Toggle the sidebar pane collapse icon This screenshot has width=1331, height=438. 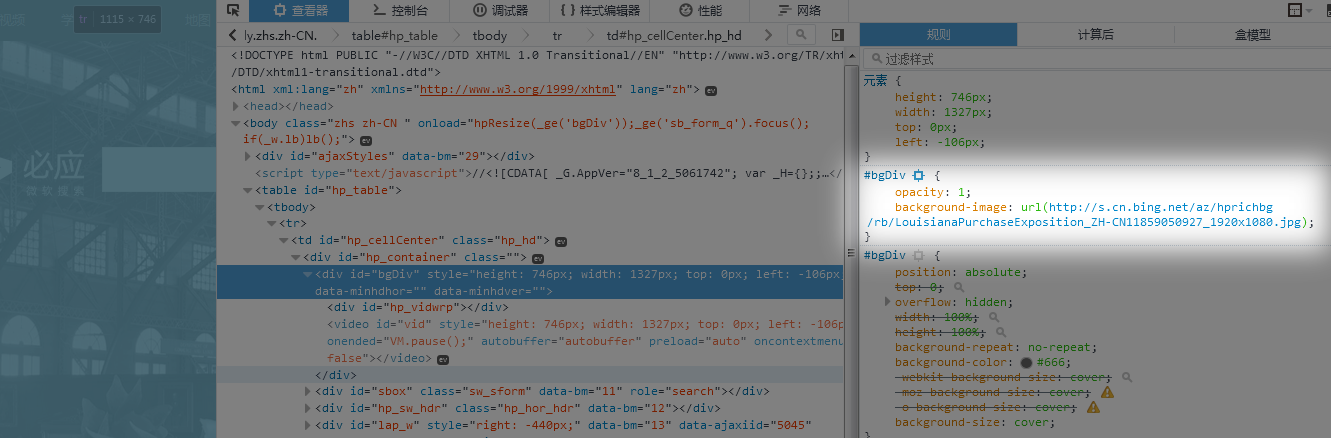point(838,36)
